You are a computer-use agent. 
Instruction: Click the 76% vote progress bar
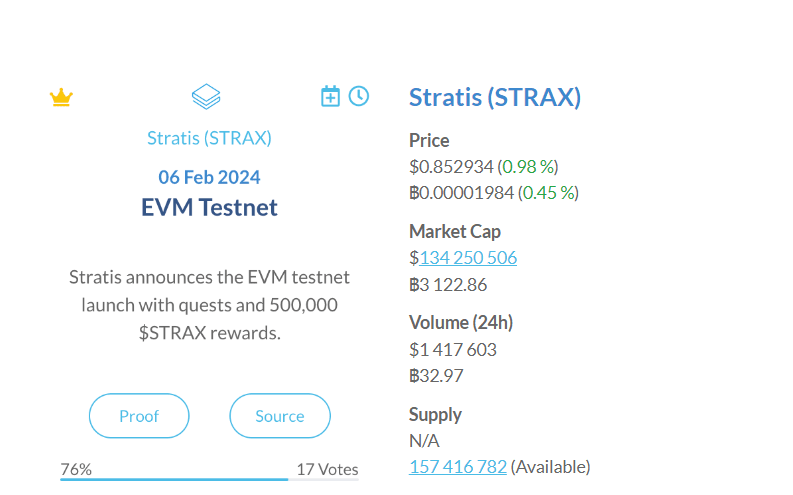pos(209,479)
